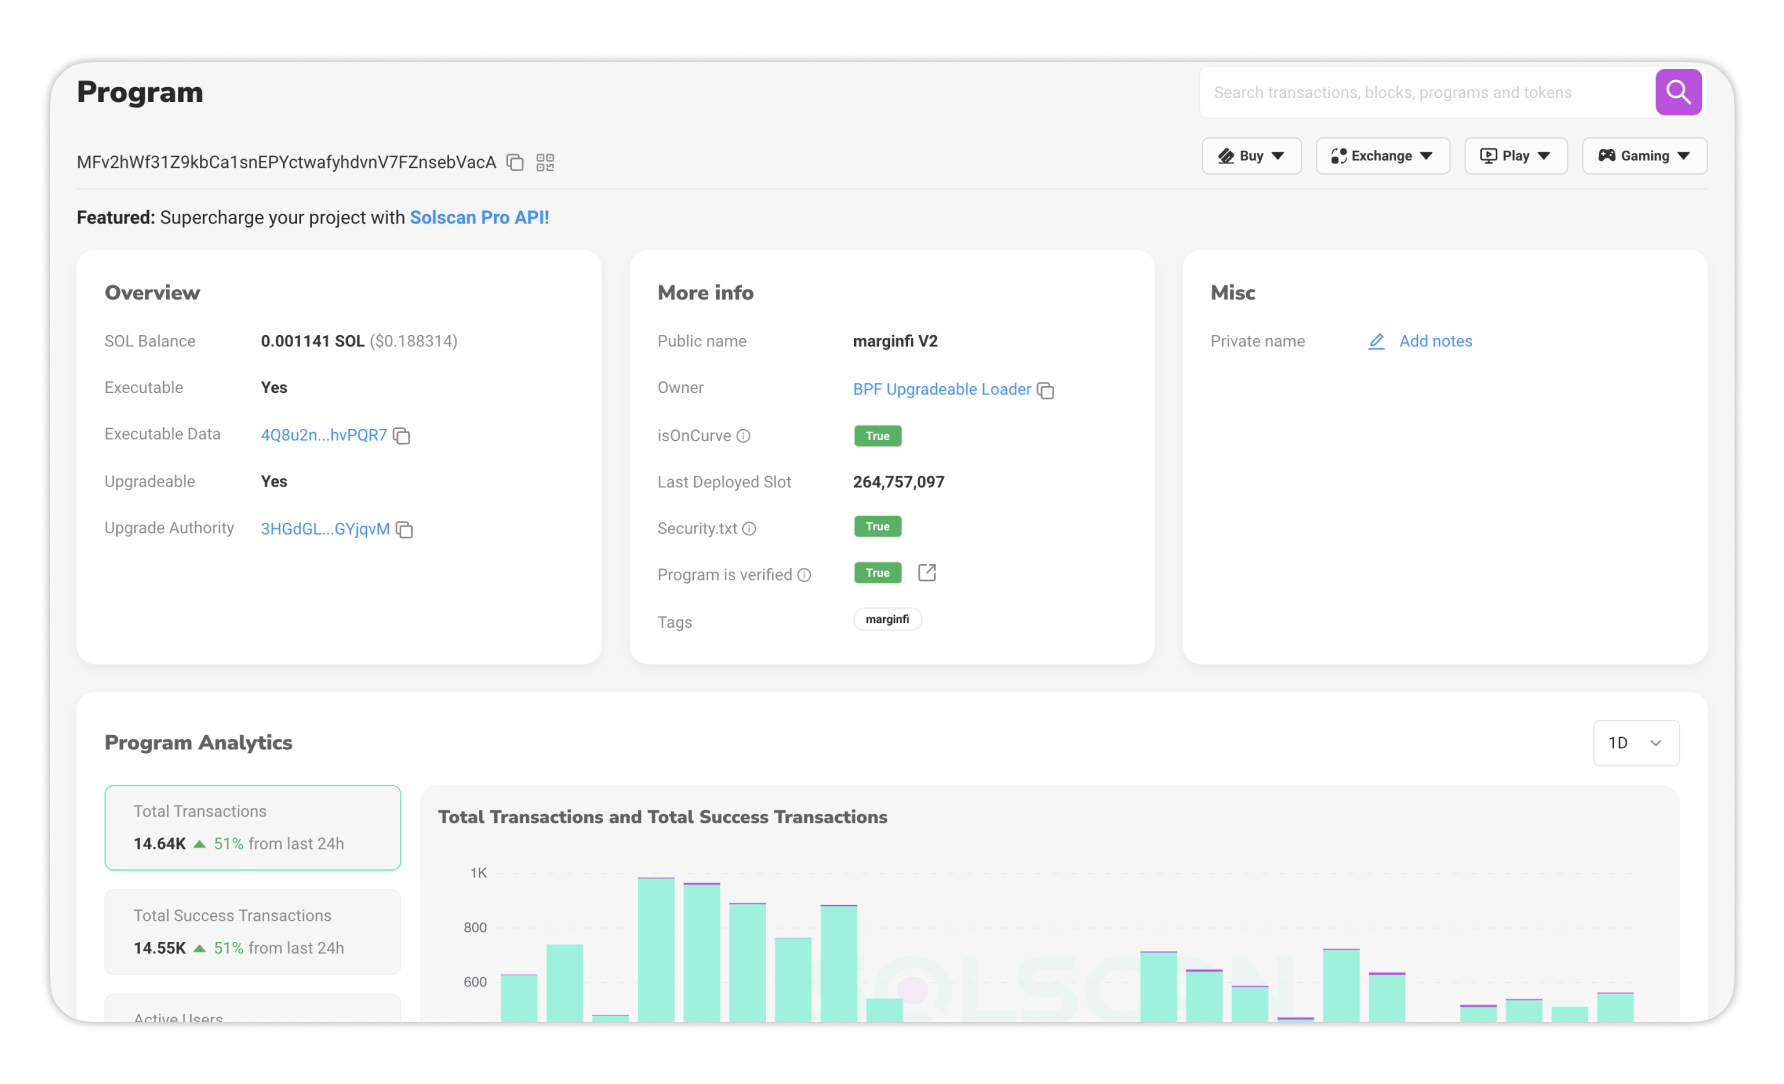The height and width of the screenshot is (1084, 1784).
Task: Click the purple search magnifier button
Action: coord(1678,92)
